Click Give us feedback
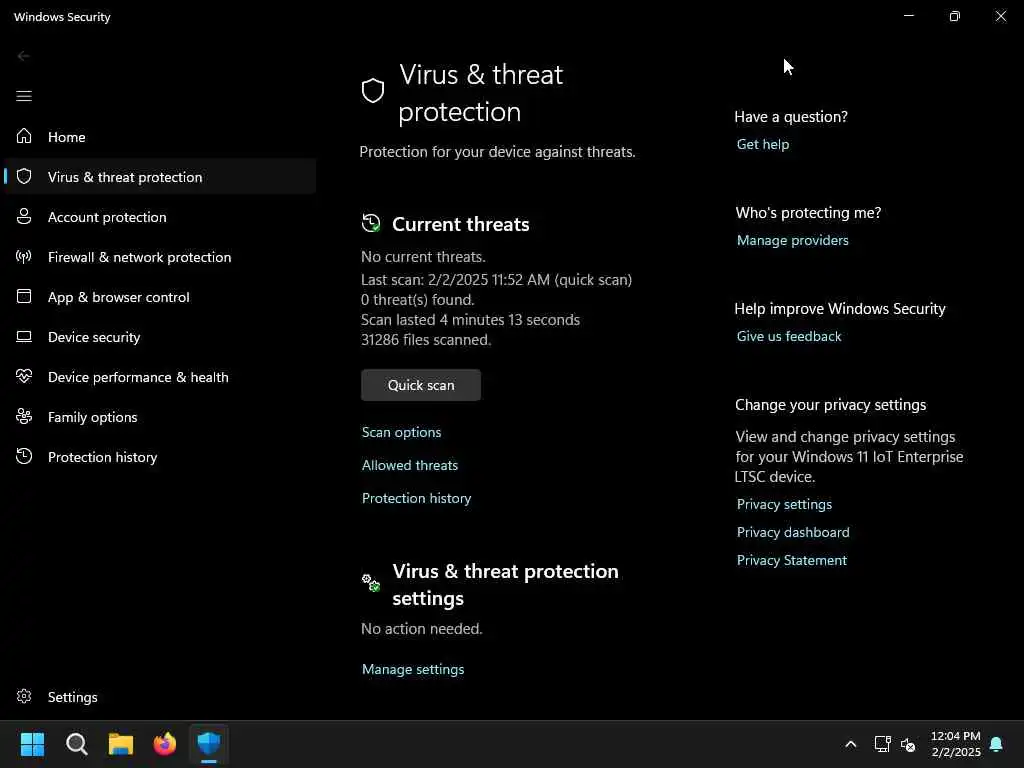Image resolution: width=1024 pixels, height=768 pixels. tap(789, 336)
